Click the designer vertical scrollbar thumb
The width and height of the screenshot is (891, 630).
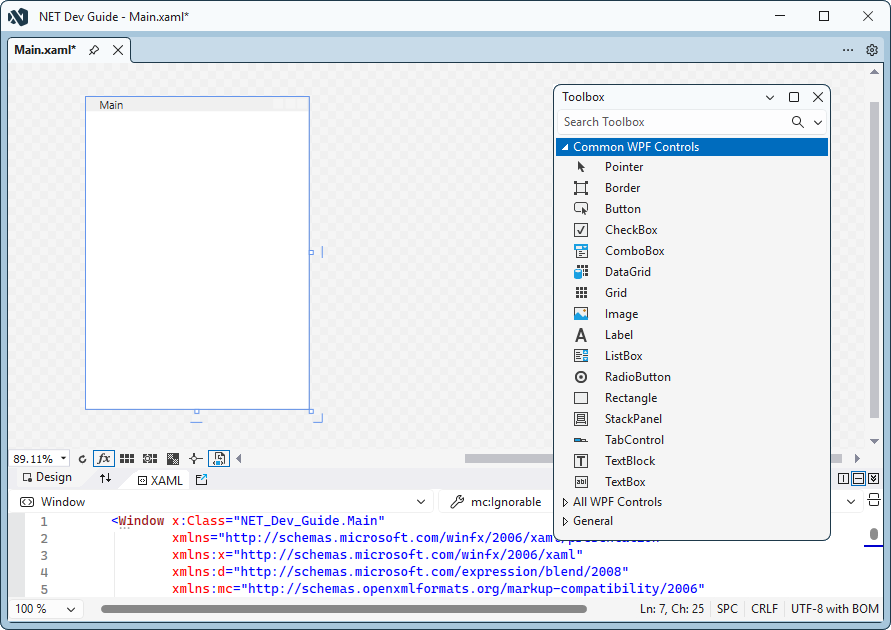coord(875,260)
